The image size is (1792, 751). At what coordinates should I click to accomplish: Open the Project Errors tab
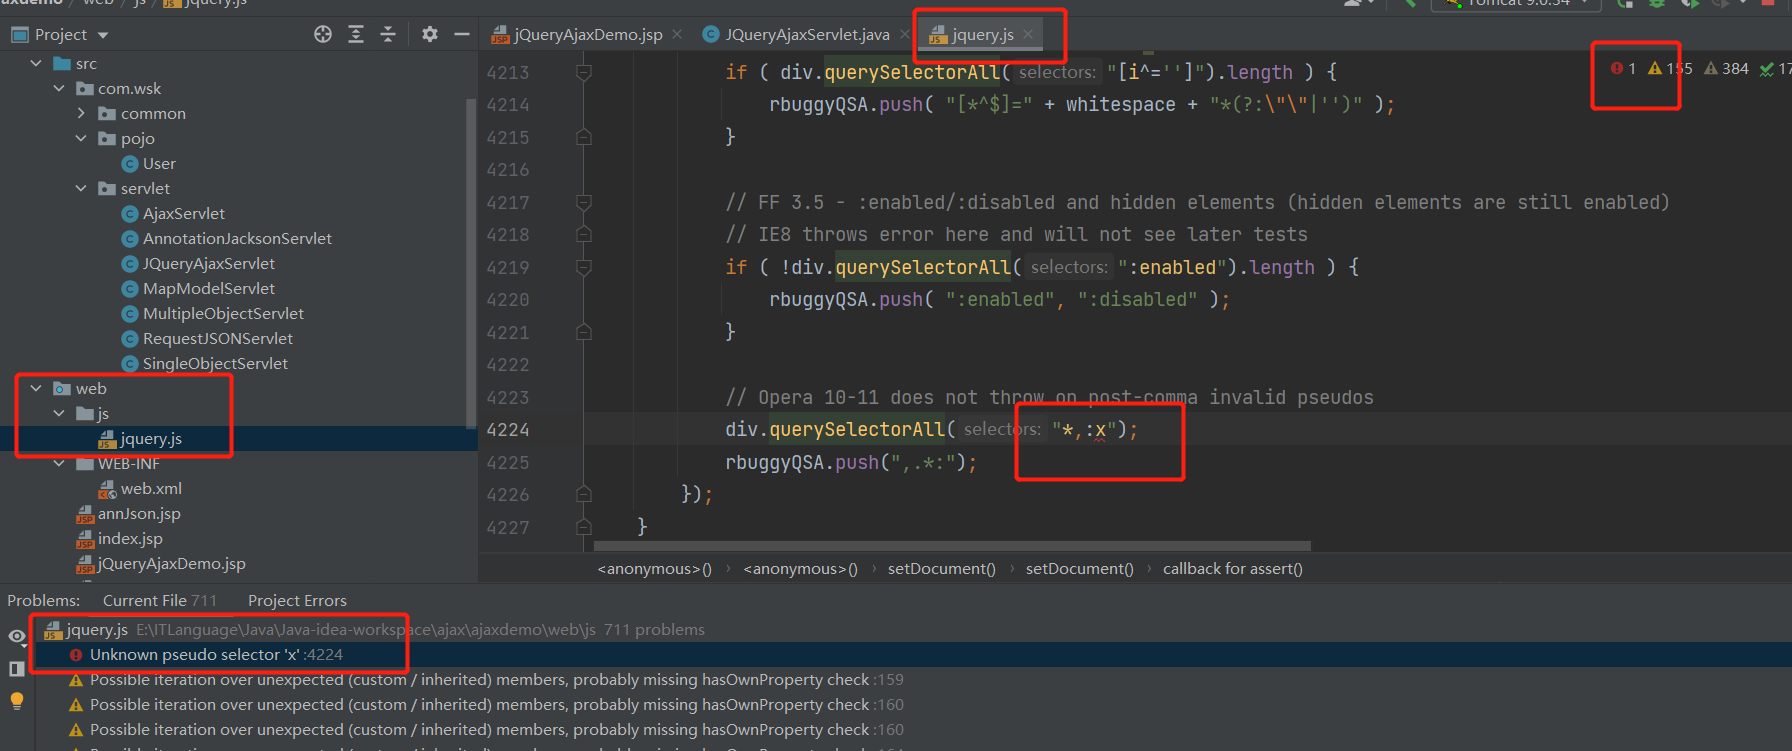pos(297,600)
